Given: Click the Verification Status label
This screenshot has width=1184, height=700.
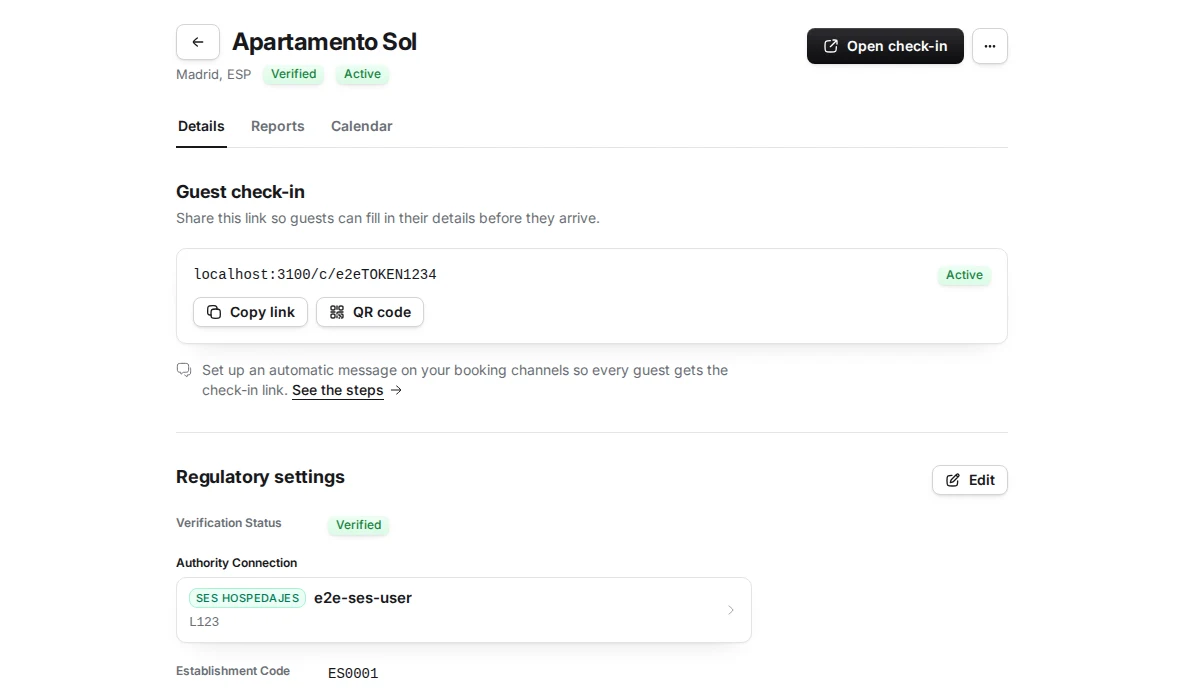Looking at the screenshot, I should 229,523.
